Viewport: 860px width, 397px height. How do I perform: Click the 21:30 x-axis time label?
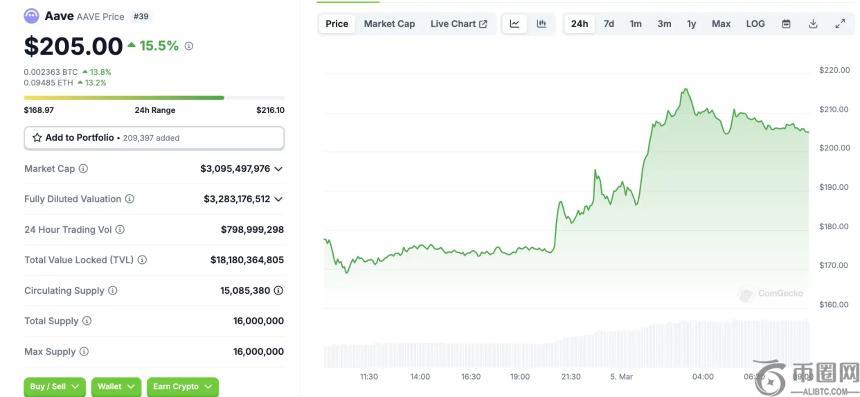pos(570,377)
